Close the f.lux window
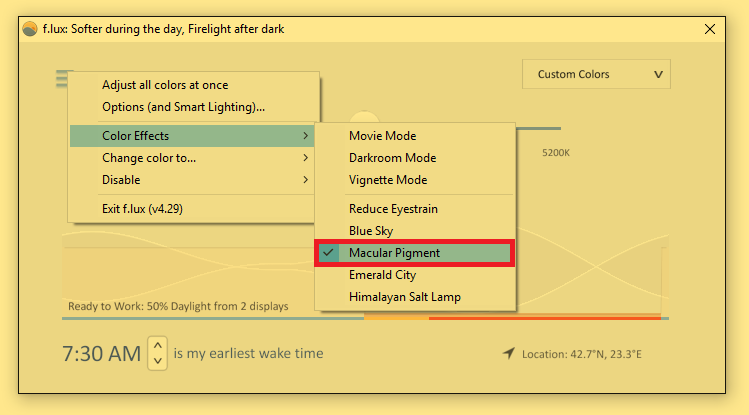Screen dimensions: 749x415 (709, 29)
